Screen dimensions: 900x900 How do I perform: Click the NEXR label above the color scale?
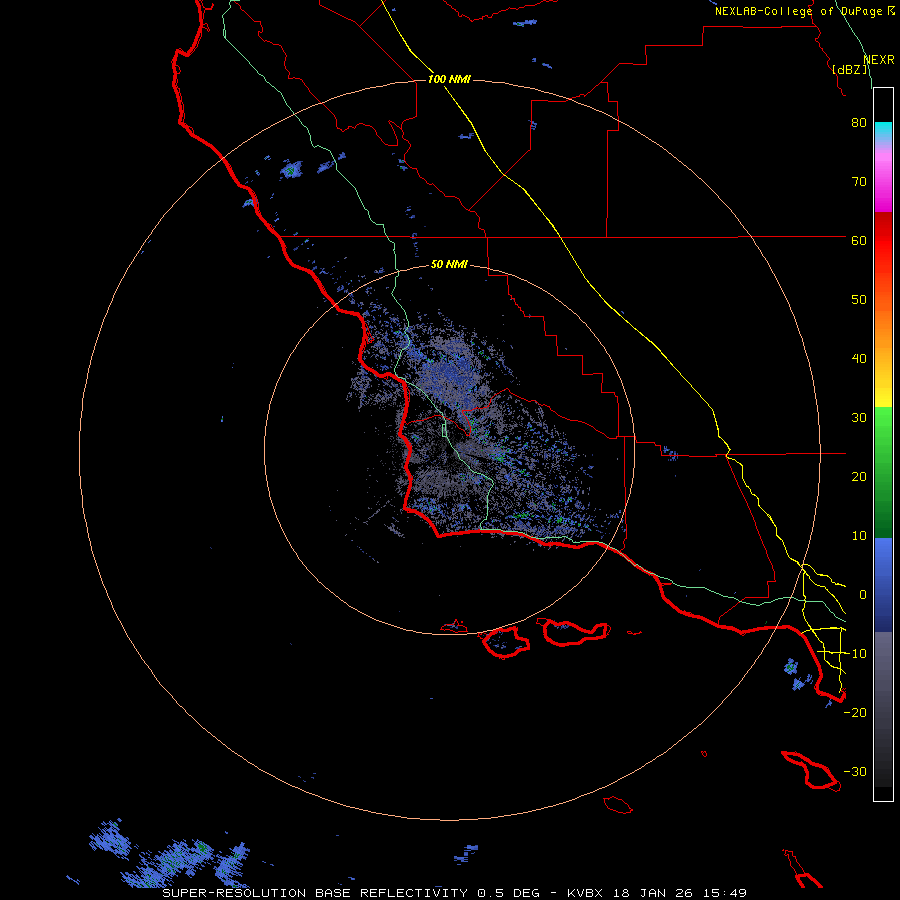tap(879, 60)
